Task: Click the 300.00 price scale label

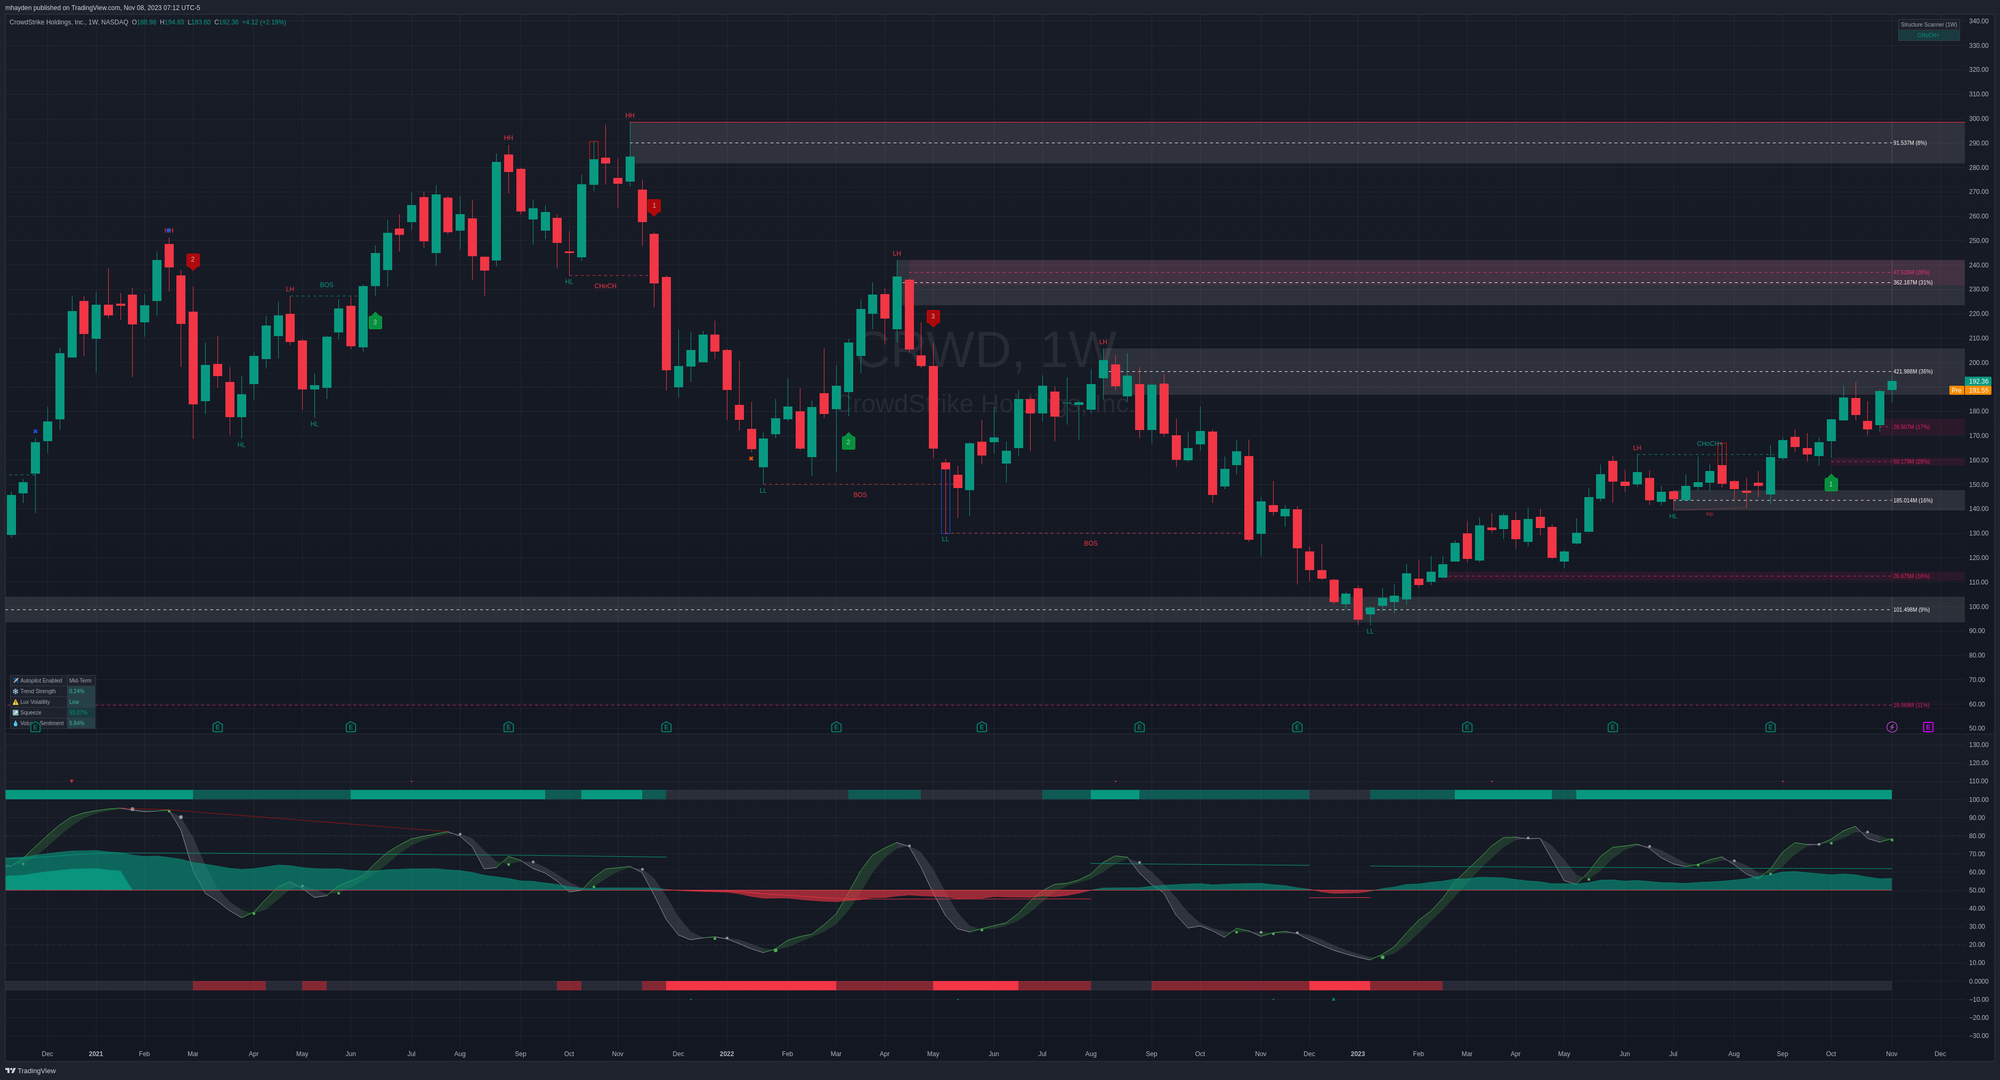Action: pyautogui.click(x=1978, y=119)
